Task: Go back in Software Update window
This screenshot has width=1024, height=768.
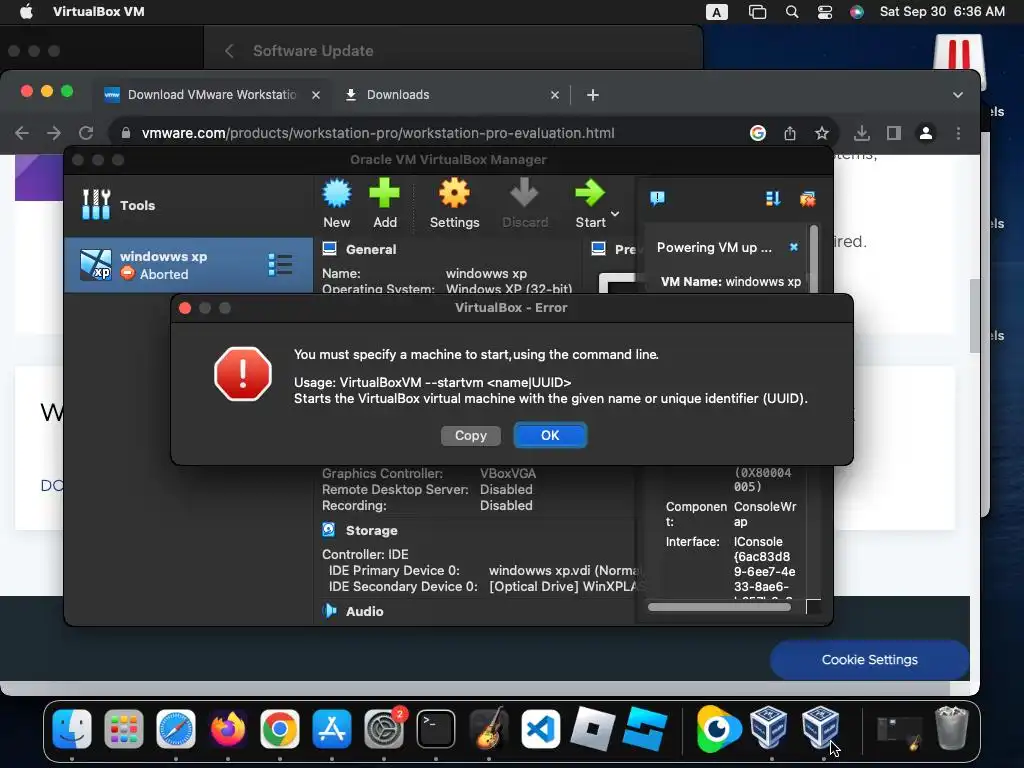Action: [x=229, y=51]
